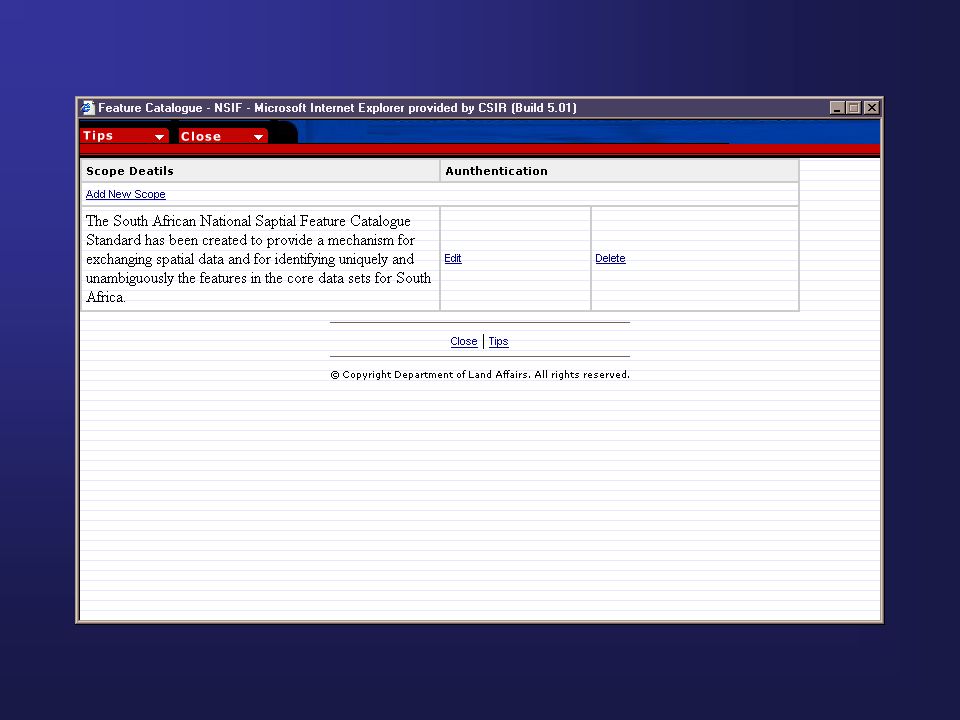Click the Add New Scope link
This screenshot has height=720, width=960.
point(126,194)
